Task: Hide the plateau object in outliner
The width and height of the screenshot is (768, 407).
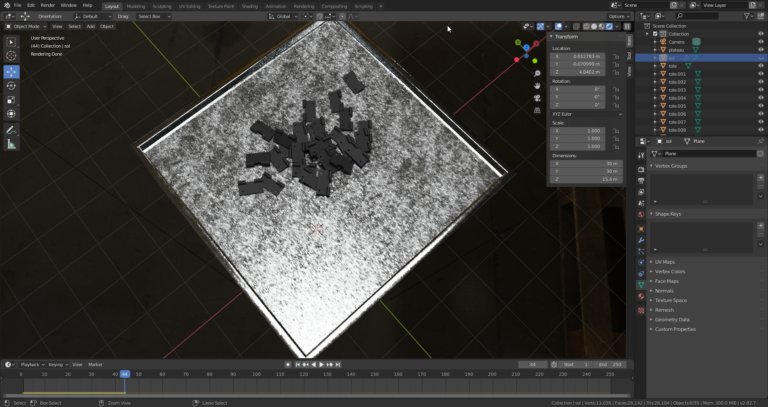Action: [x=761, y=50]
